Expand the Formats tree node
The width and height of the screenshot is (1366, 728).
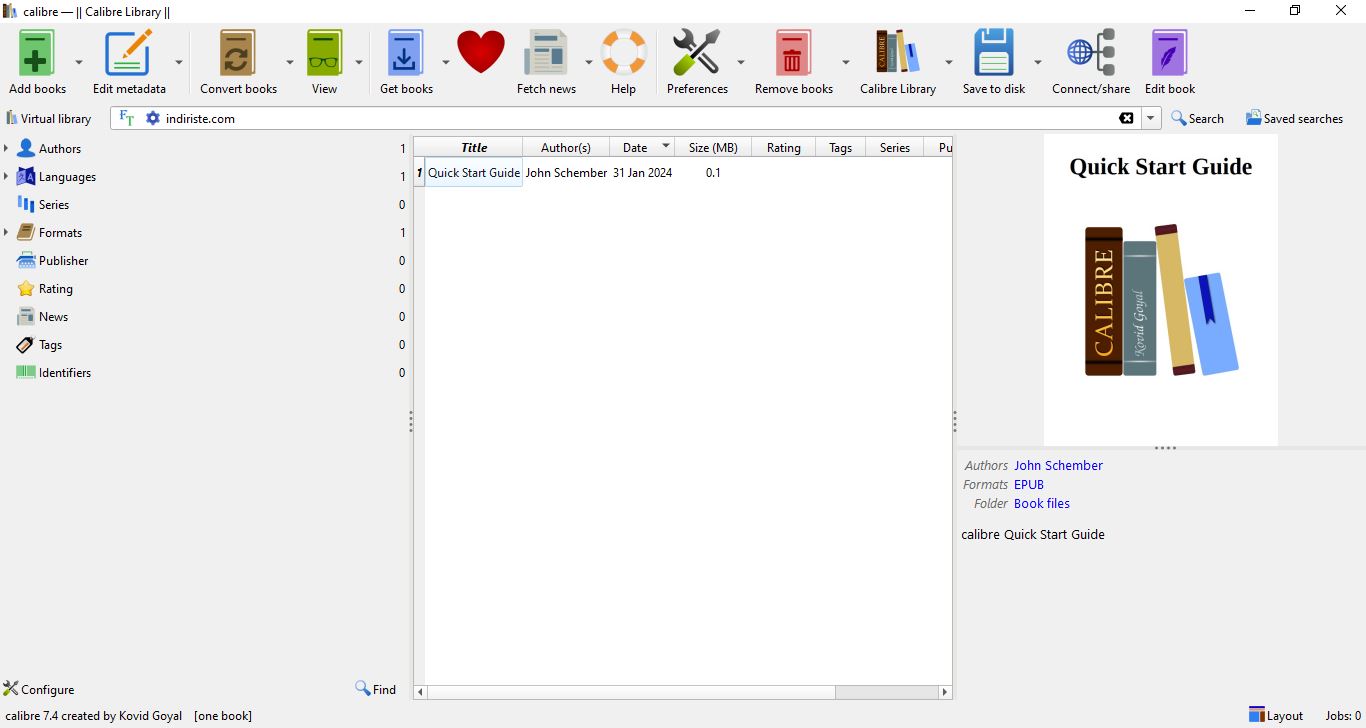[6, 232]
